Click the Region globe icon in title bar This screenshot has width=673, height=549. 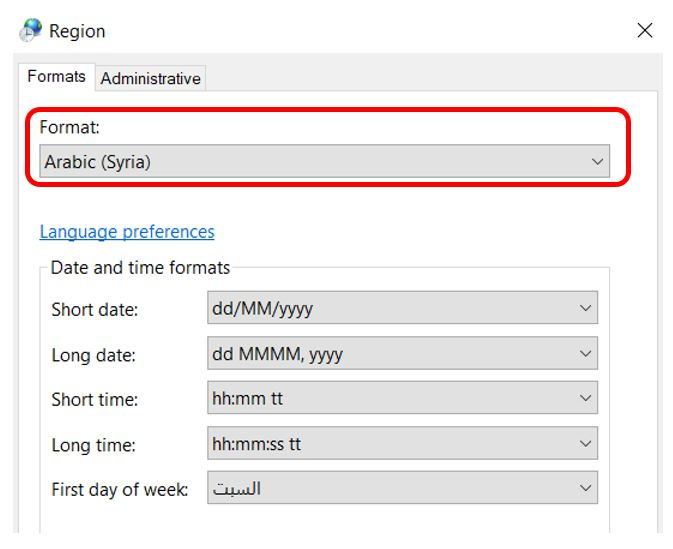click(x=31, y=30)
